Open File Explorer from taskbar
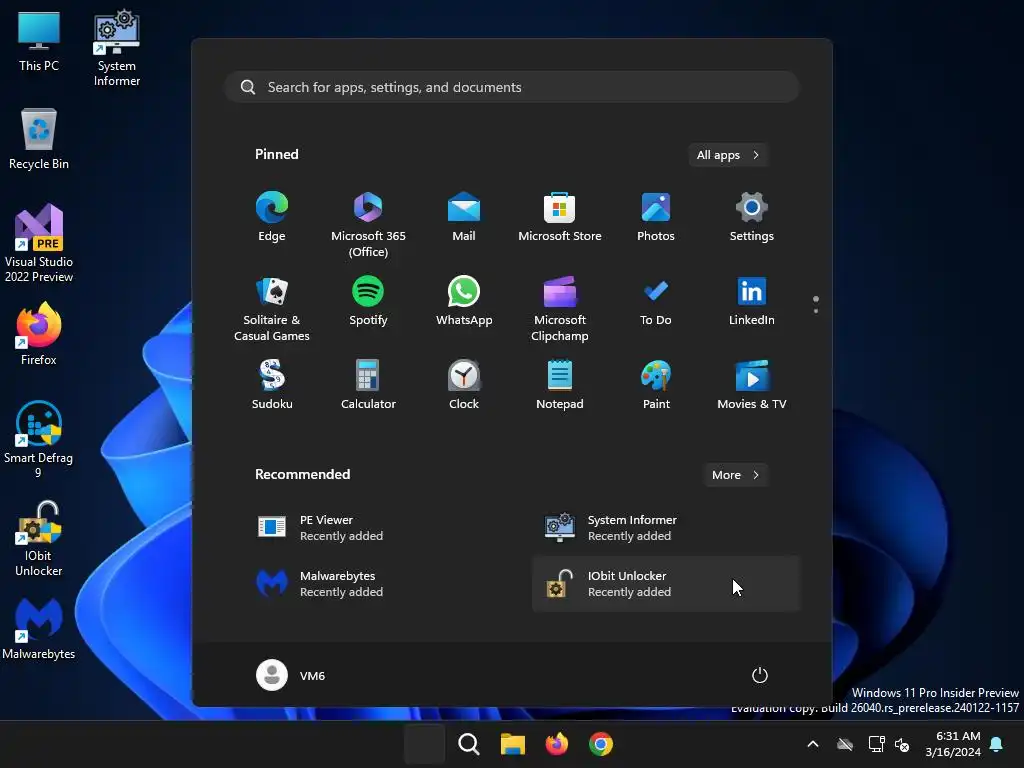This screenshot has width=1024, height=768. (x=513, y=744)
